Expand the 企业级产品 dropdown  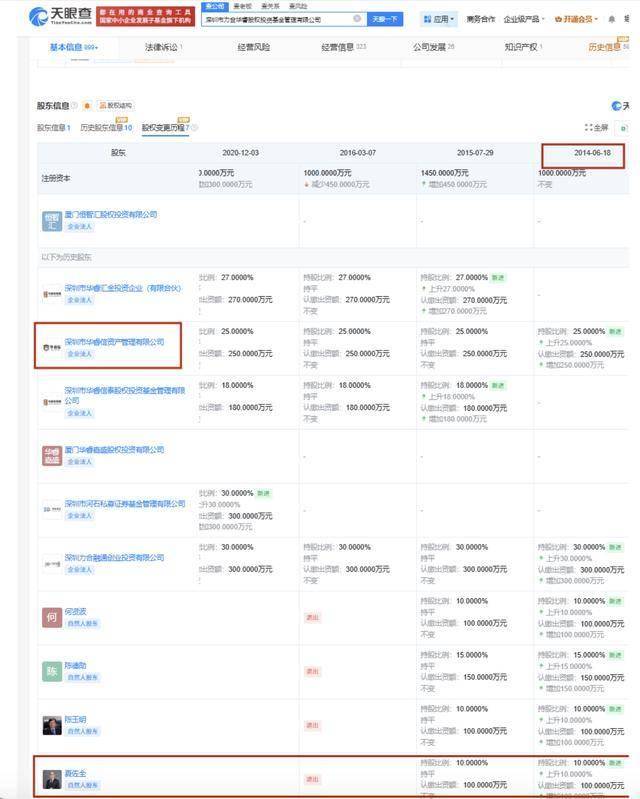pos(524,19)
